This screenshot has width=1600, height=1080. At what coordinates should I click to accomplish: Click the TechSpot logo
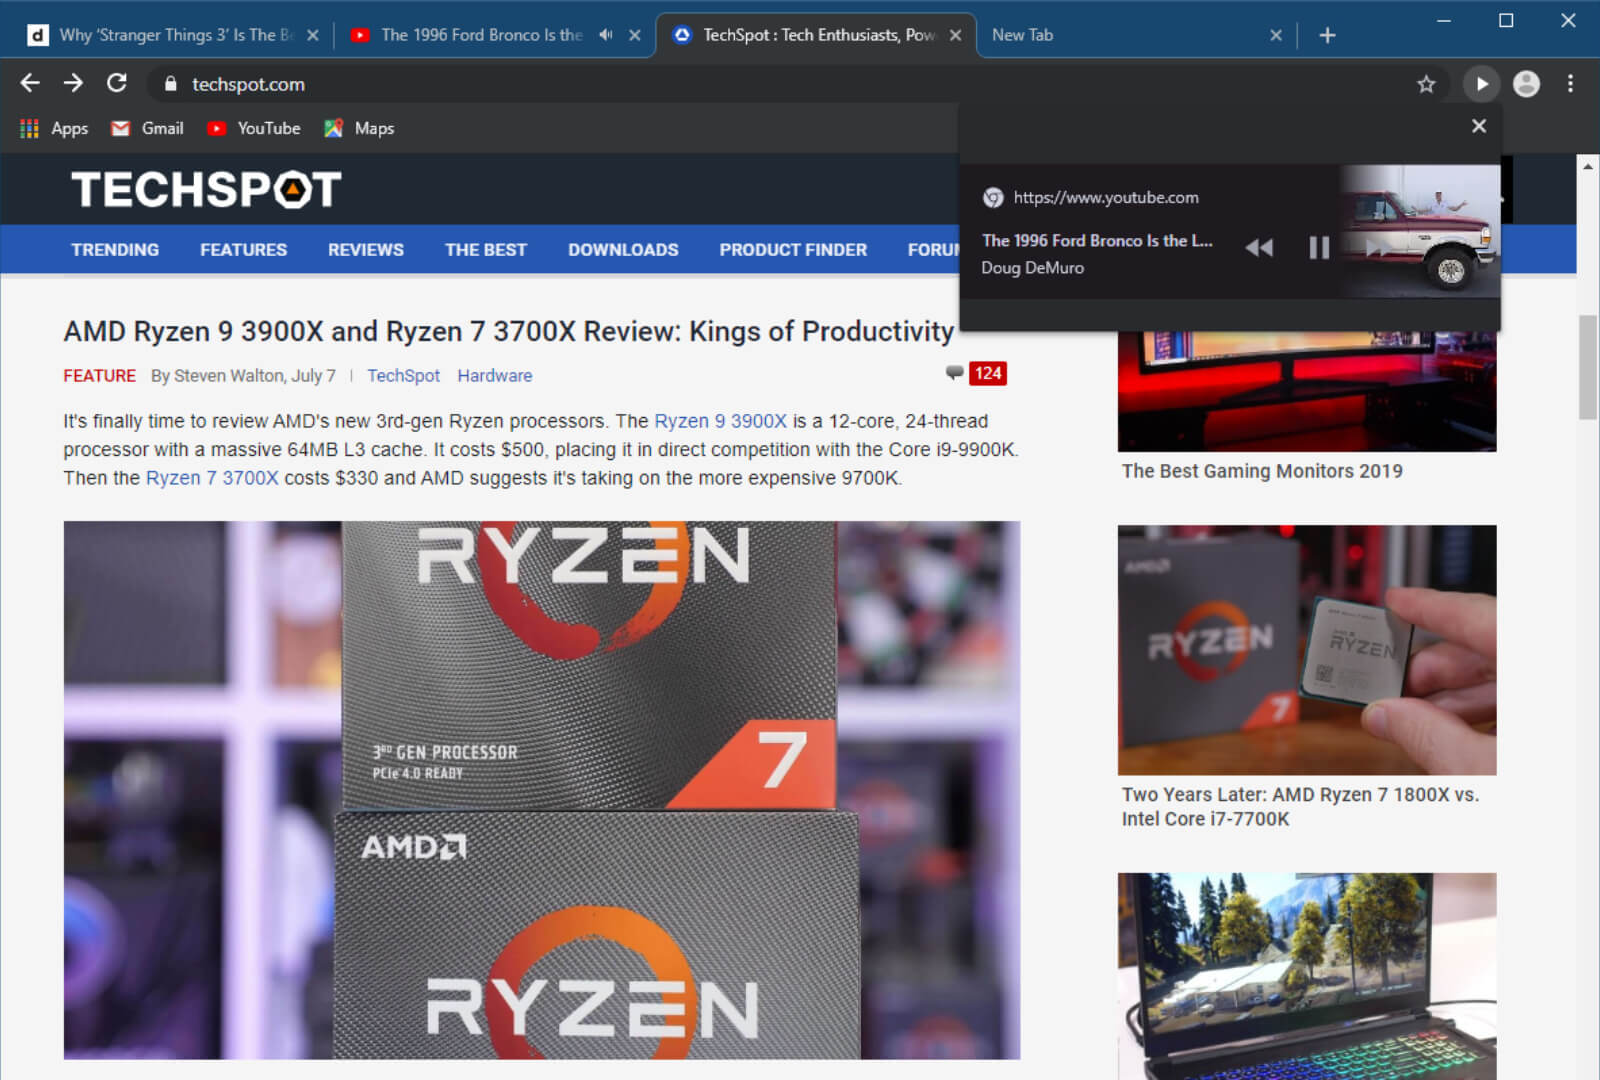point(206,189)
